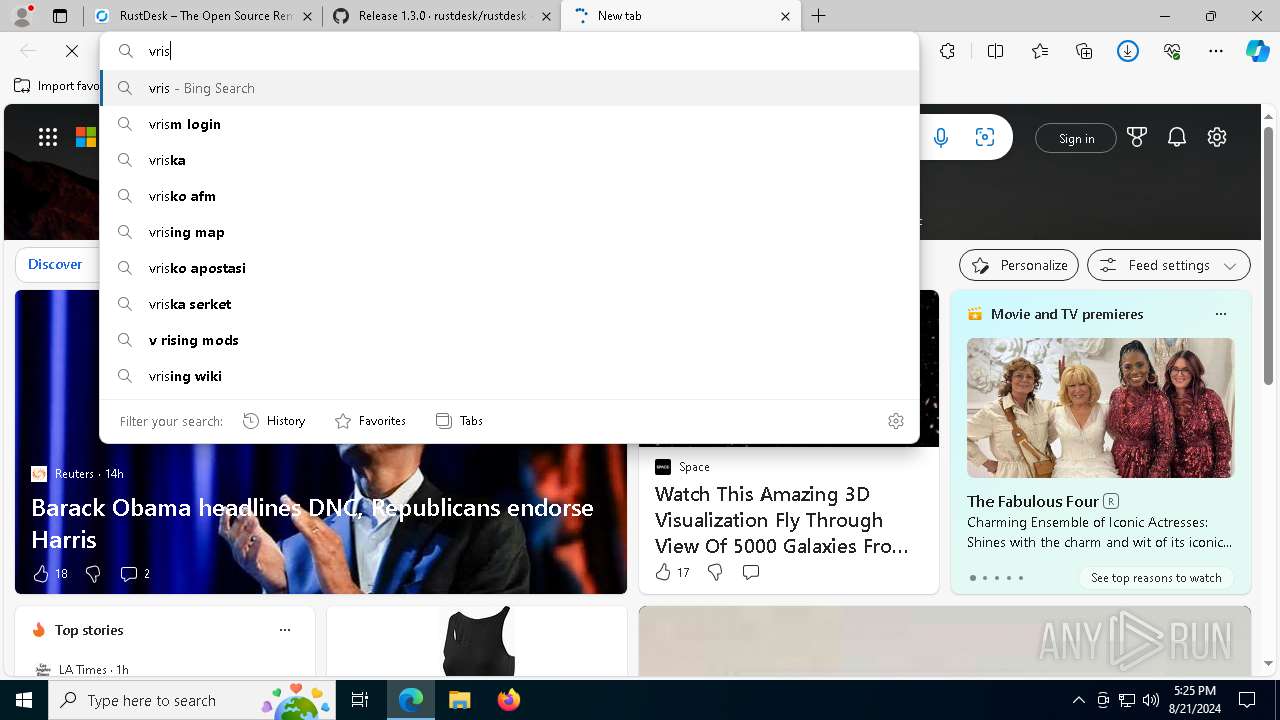This screenshot has height=720, width=1280.
Task: Open new tab with plus button
Action: coord(819,16)
